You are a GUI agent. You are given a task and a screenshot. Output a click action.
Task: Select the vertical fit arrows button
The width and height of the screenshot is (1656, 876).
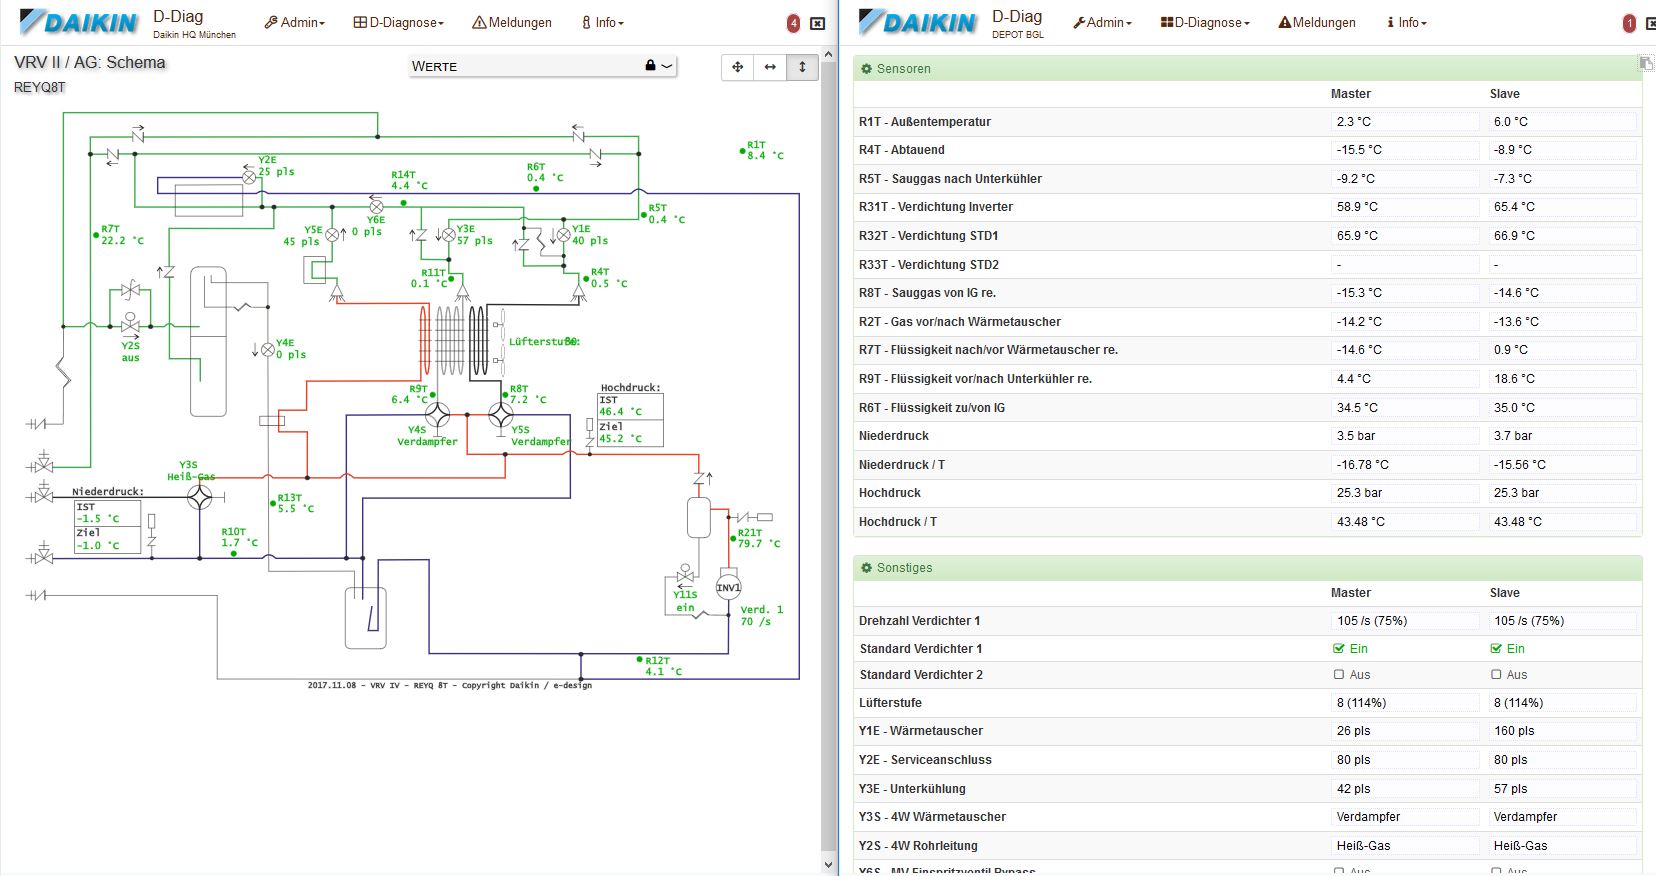802,67
